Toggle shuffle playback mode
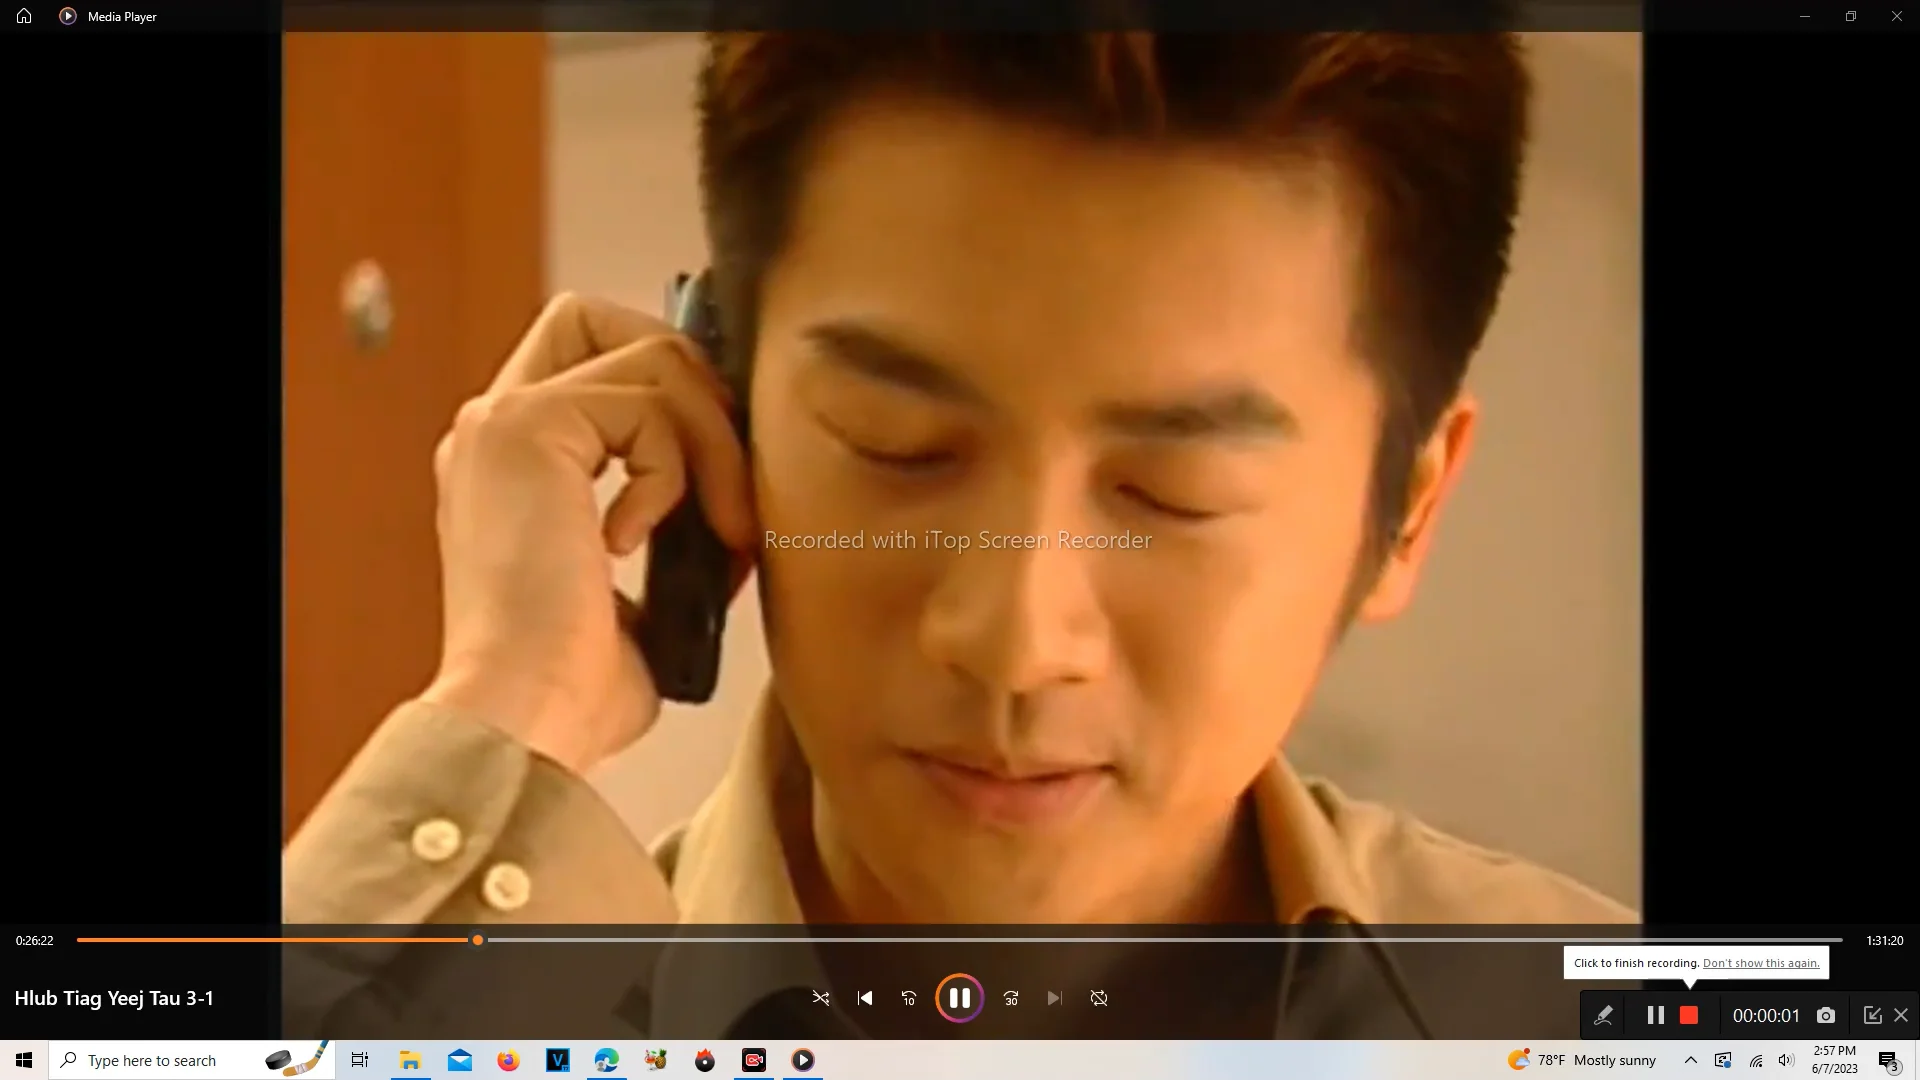Screen dimensions: 1920x1080 pyautogui.click(x=821, y=998)
